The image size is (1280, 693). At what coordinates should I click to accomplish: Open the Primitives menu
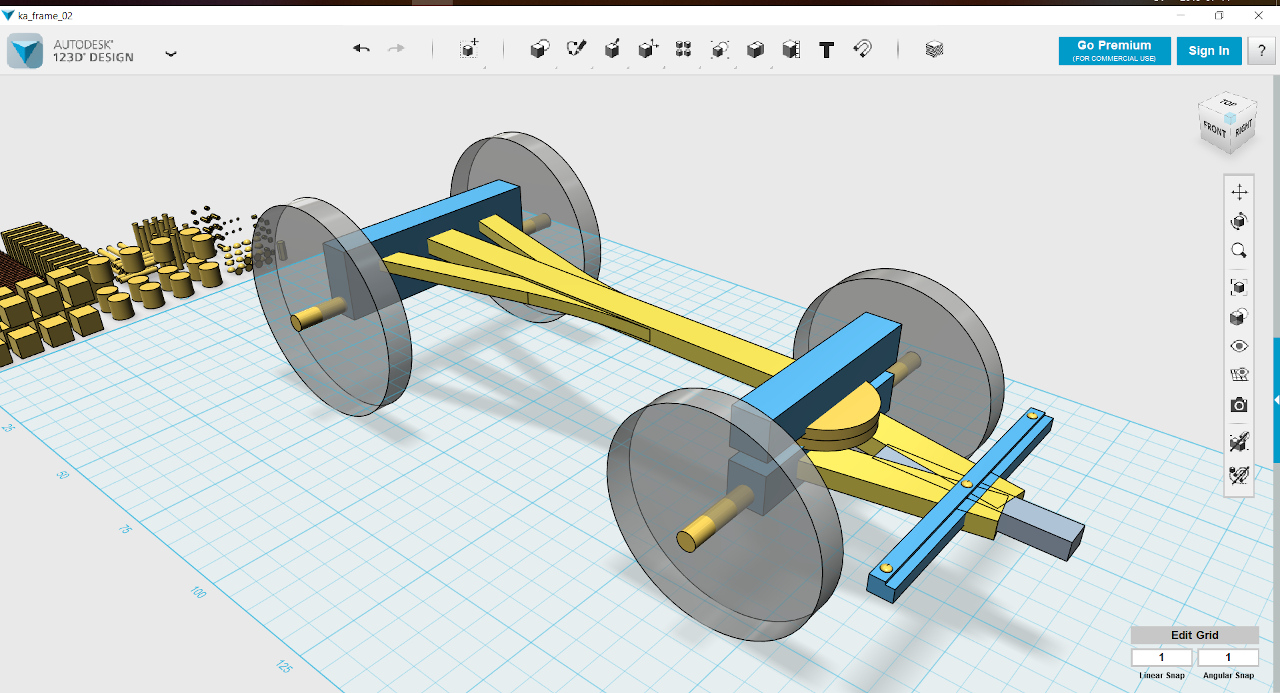click(539, 49)
